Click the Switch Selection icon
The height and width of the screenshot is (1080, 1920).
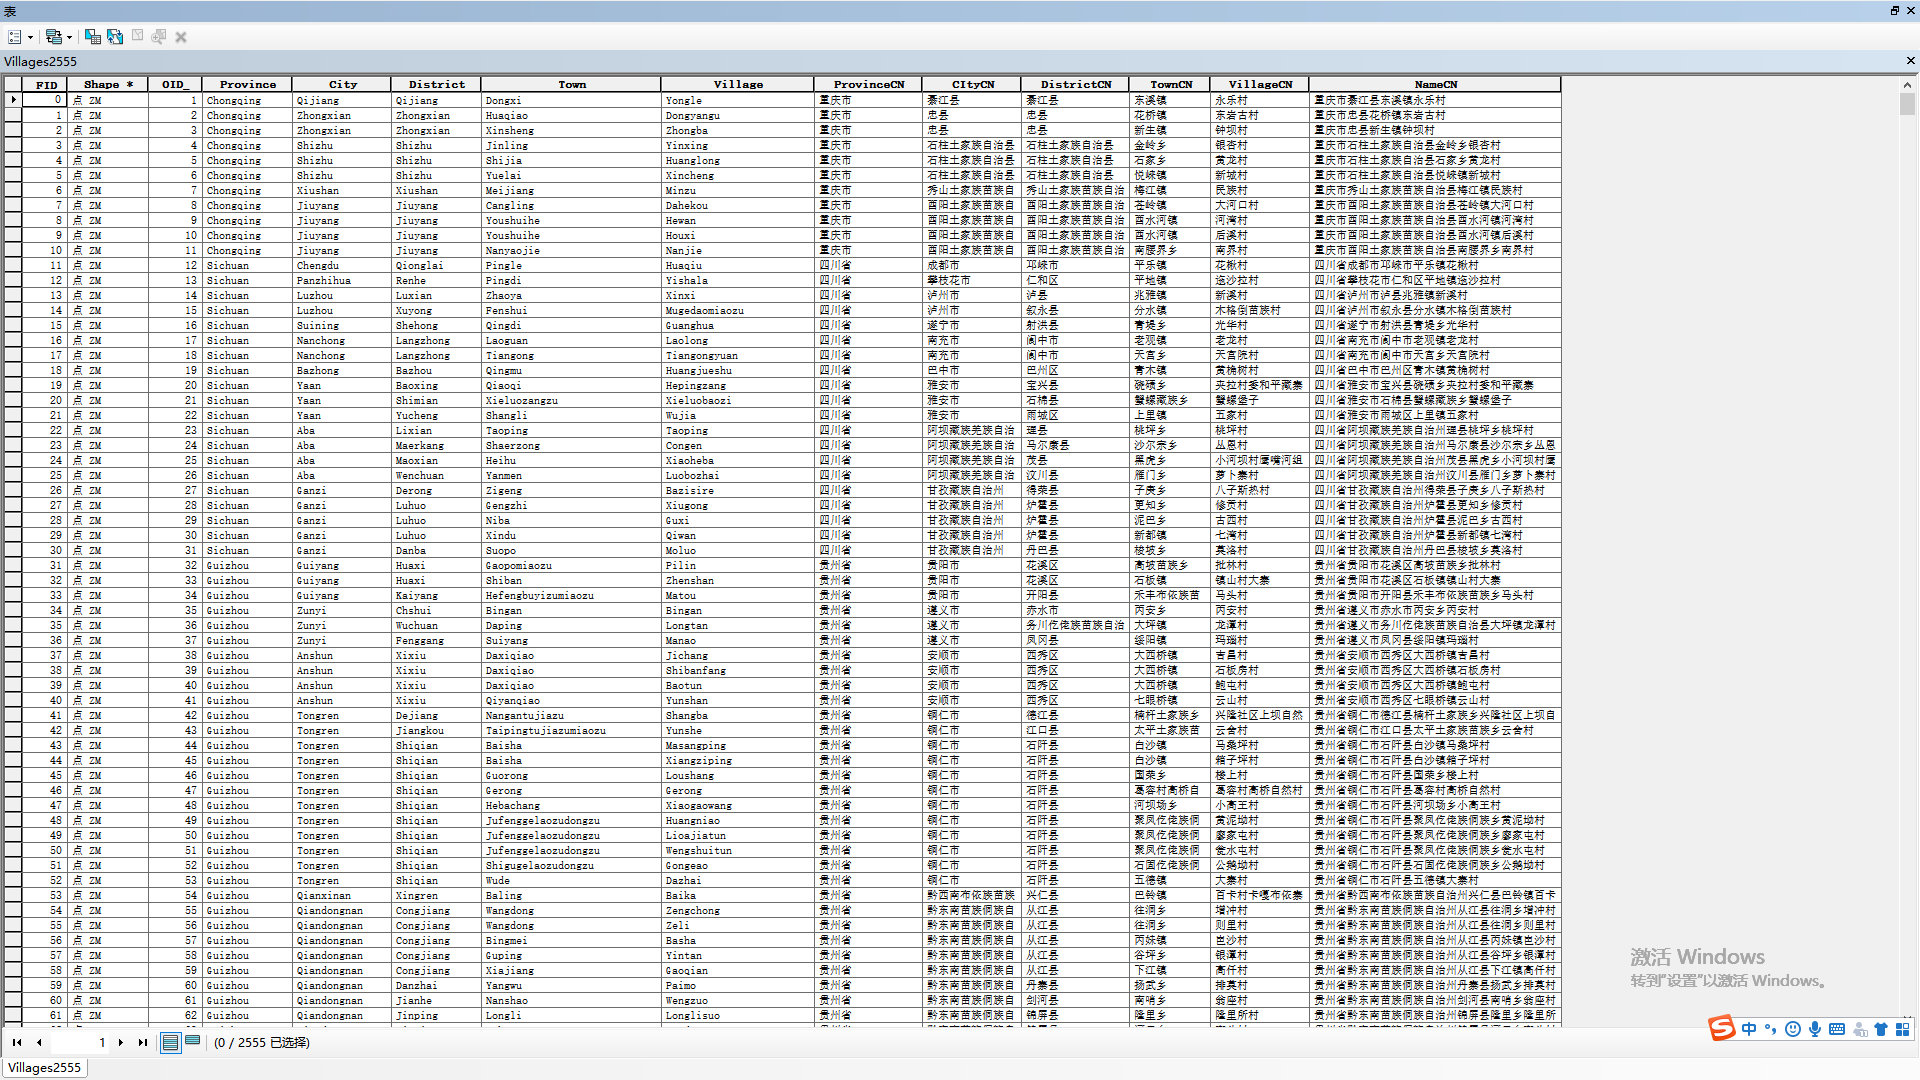115,37
